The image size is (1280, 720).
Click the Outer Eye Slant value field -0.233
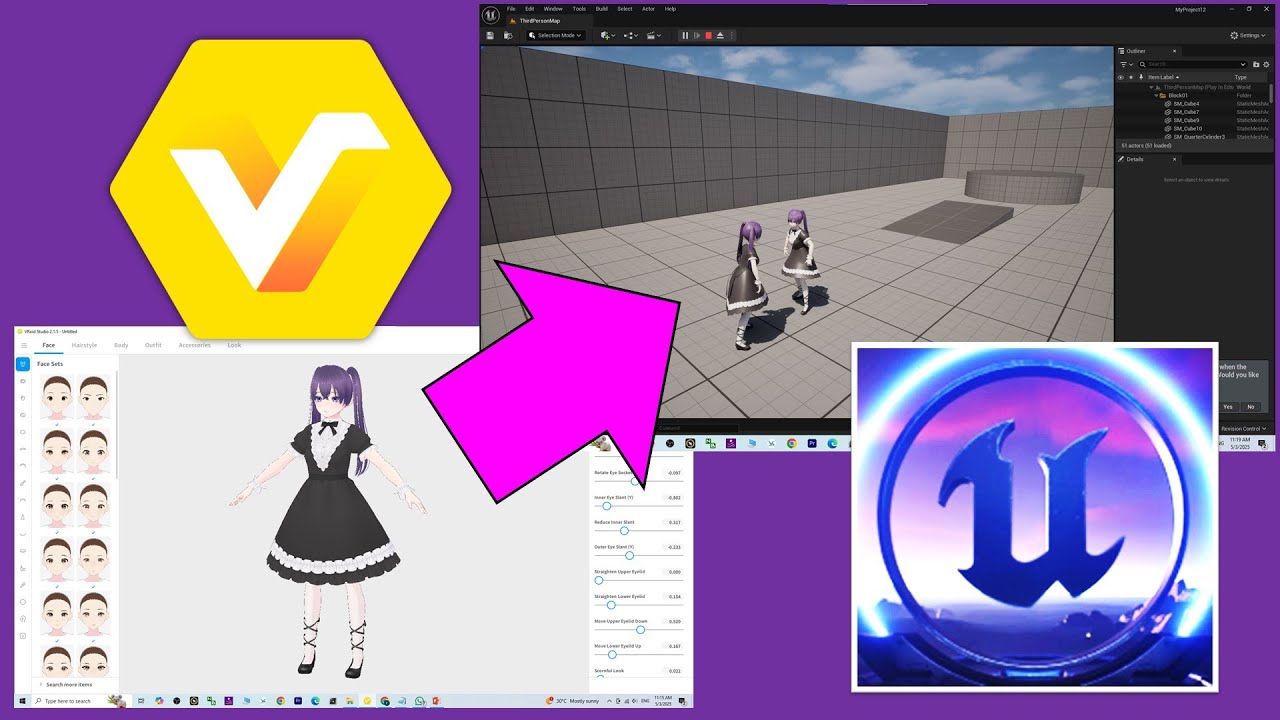pyautogui.click(x=675, y=547)
